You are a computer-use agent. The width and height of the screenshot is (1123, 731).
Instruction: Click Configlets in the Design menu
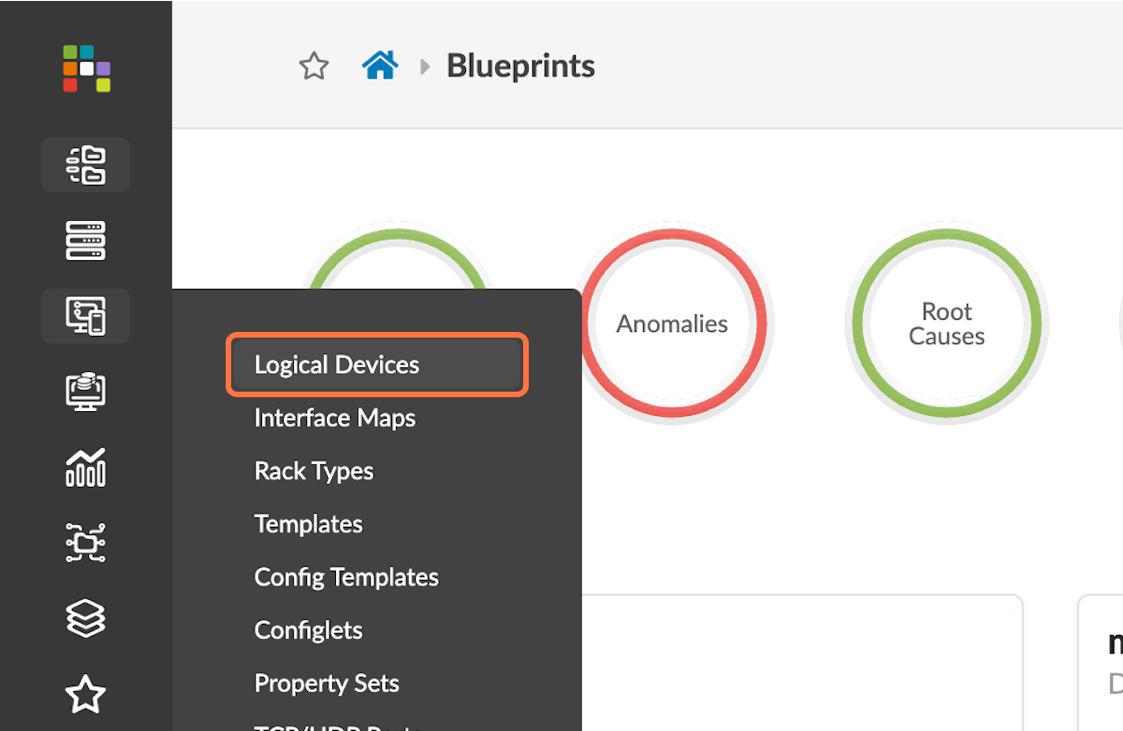tap(308, 630)
